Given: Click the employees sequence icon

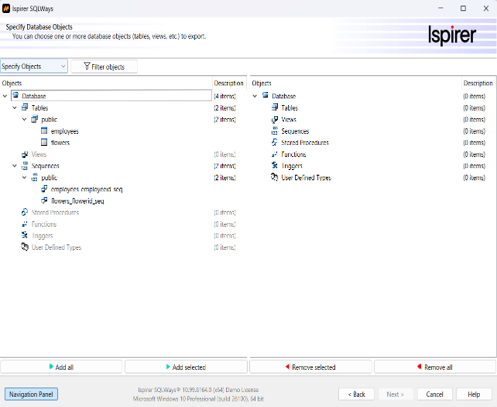Looking at the screenshot, I should [x=44, y=189].
